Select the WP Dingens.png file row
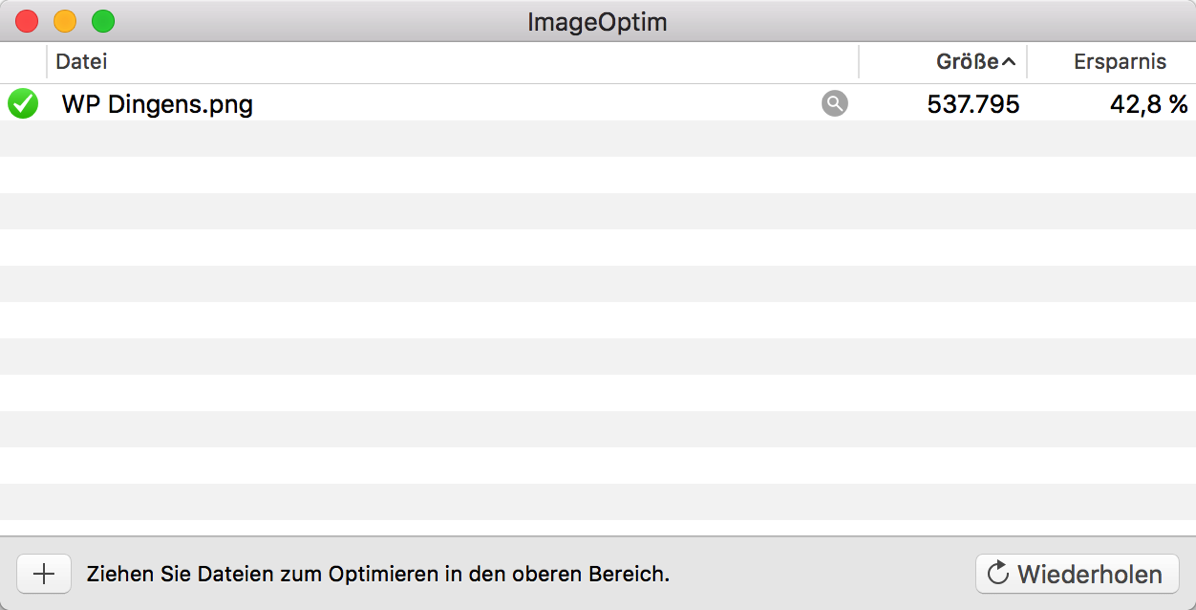This screenshot has height=610, width=1196. (x=598, y=102)
